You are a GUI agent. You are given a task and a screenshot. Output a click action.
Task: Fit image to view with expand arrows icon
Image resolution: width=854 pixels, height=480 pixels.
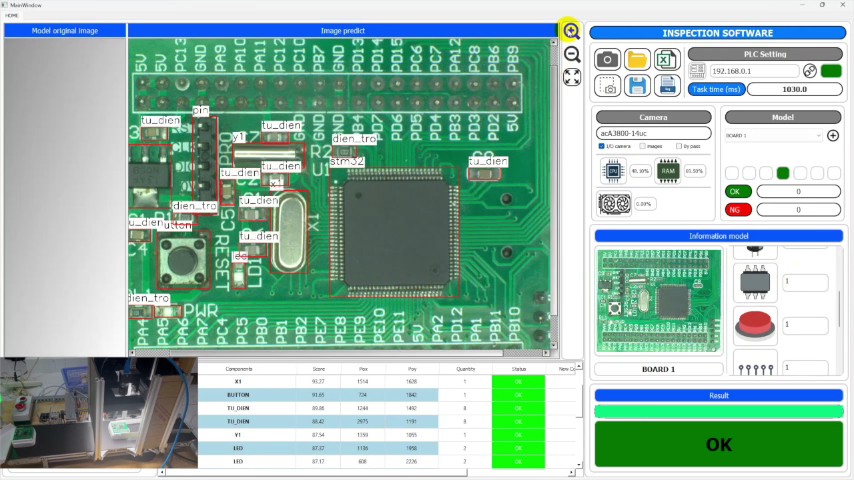point(572,77)
